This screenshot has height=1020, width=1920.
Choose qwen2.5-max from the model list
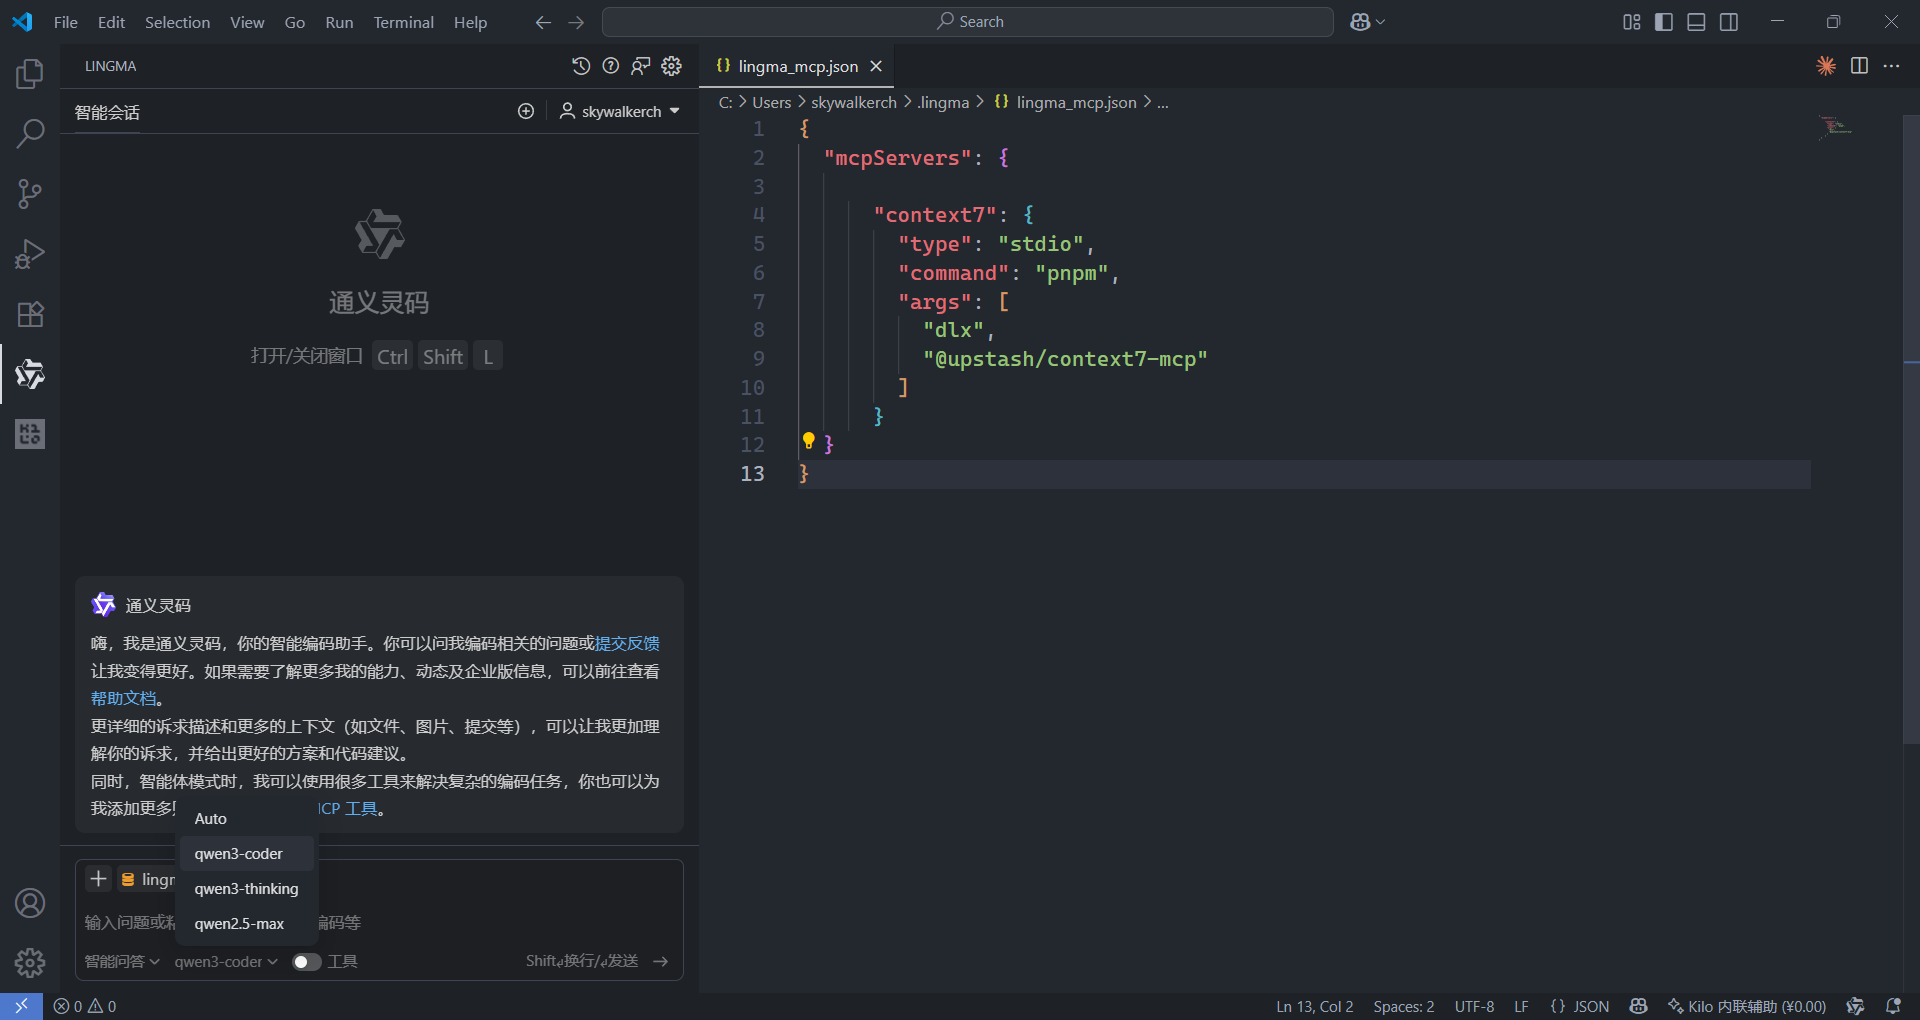[247, 923]
